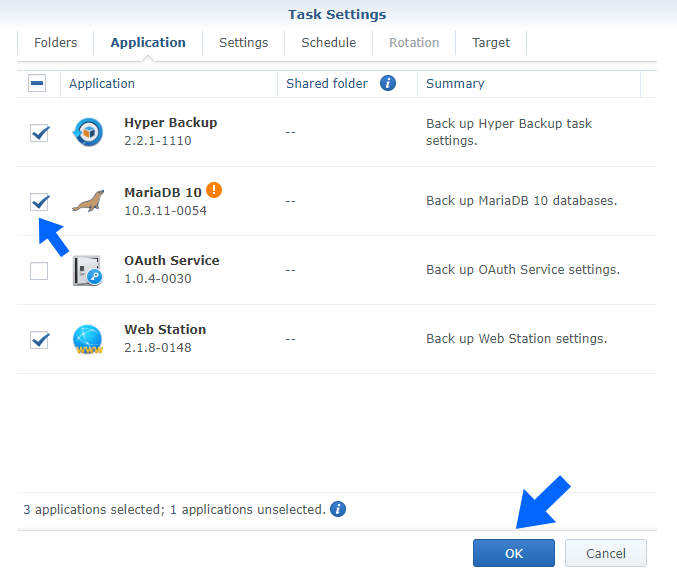Click version 2.2.1-1110 text
The image size is (677, 574).
click(x=158, y=141)
